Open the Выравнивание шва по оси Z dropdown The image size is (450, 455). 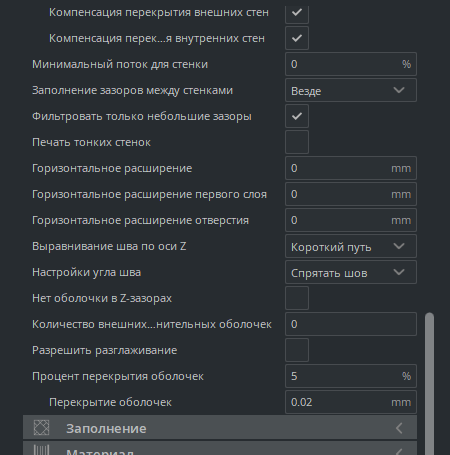351,246
